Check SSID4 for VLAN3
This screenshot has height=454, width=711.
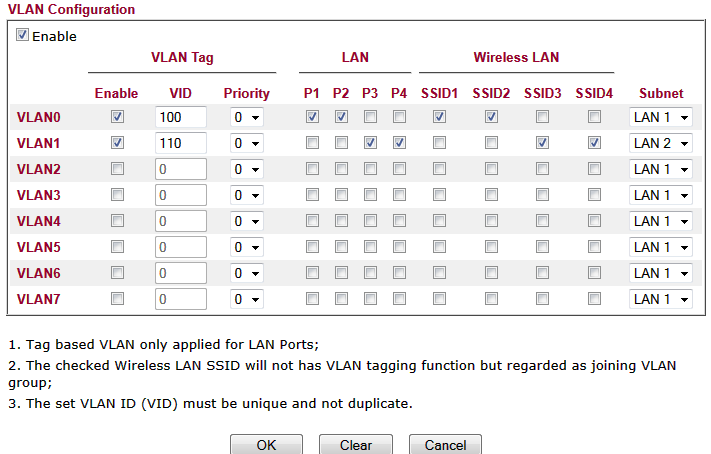coord(594,195)
